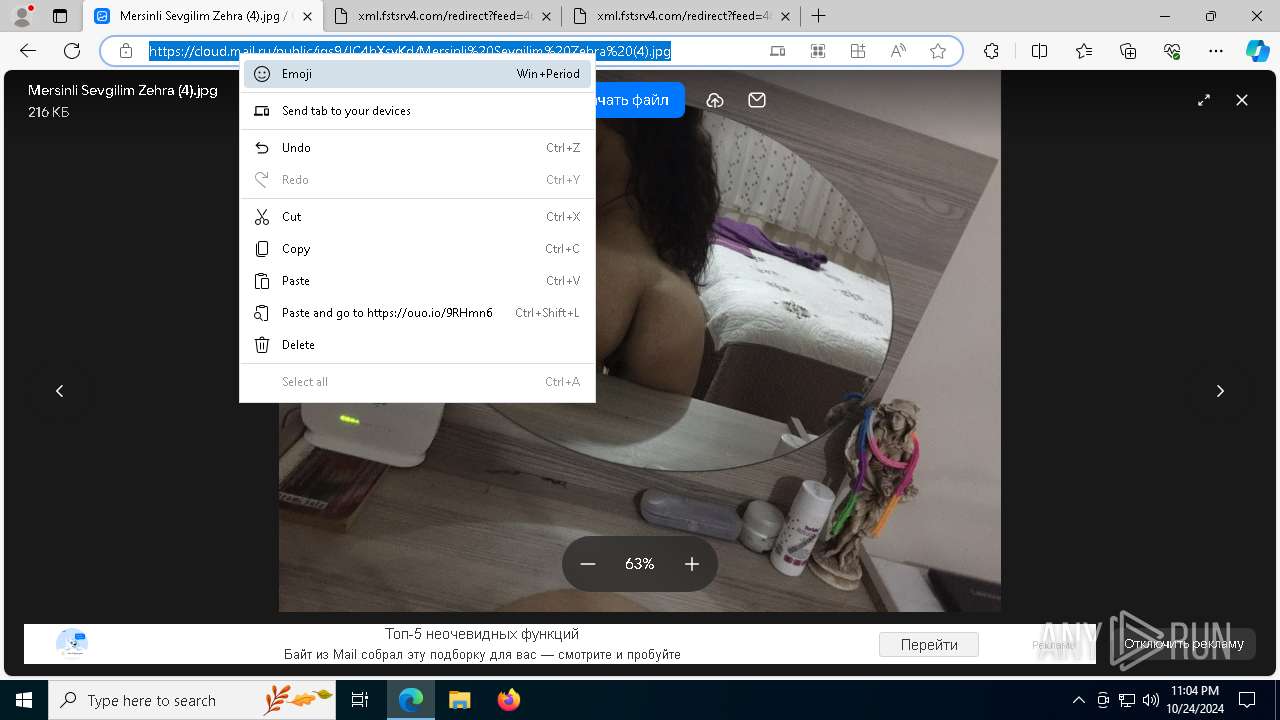The image size is (1280, 720).
Task: Open Favorites list icon in toolbar
Action: pyautogui.click(x=1084, y=51)
